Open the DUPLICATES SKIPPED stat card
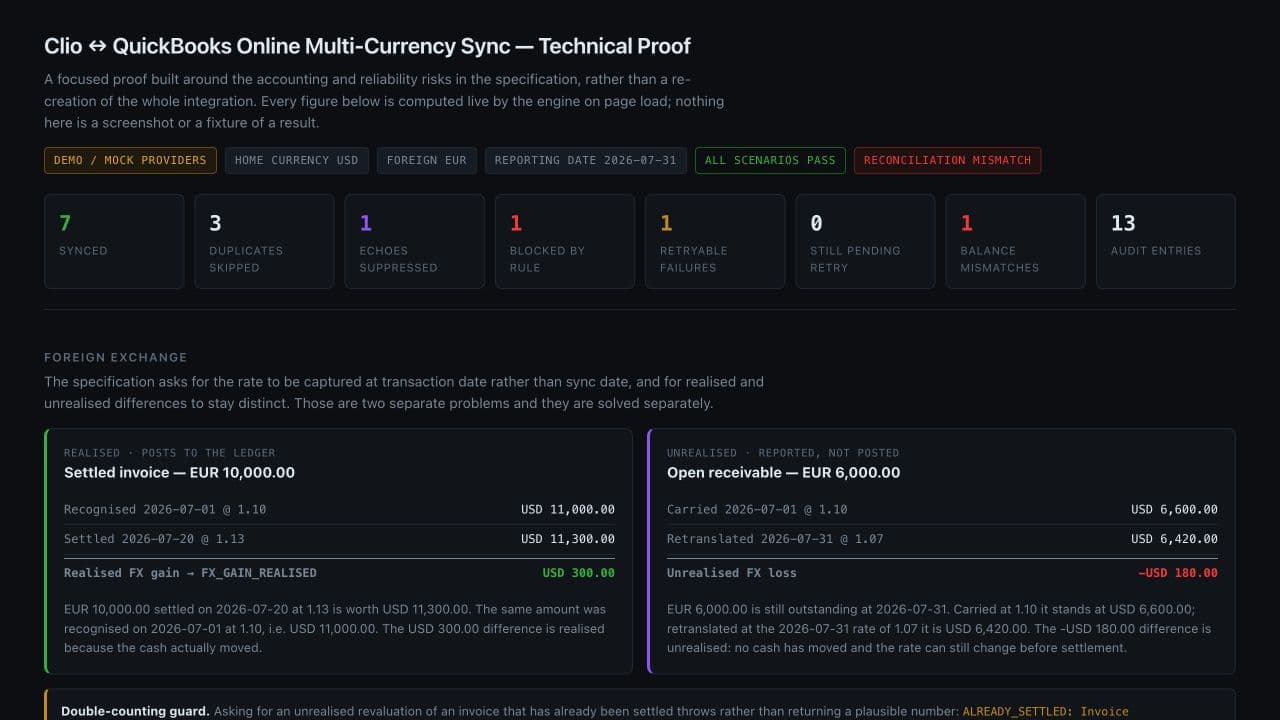This screenshot has height=720, width=1280. (264, 241)
